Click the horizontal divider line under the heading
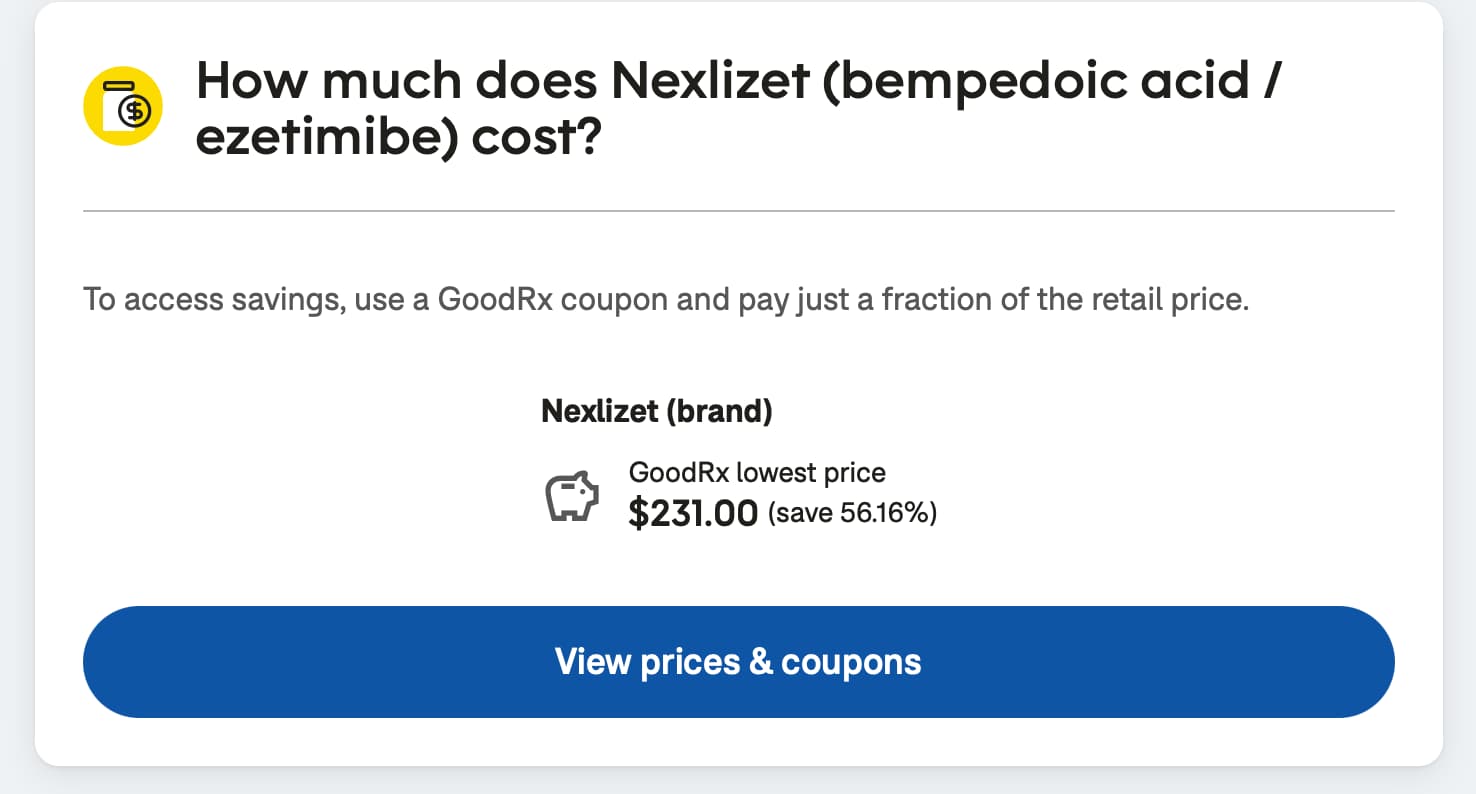This screenshot has width=1476, height=794. pos(738,211)
